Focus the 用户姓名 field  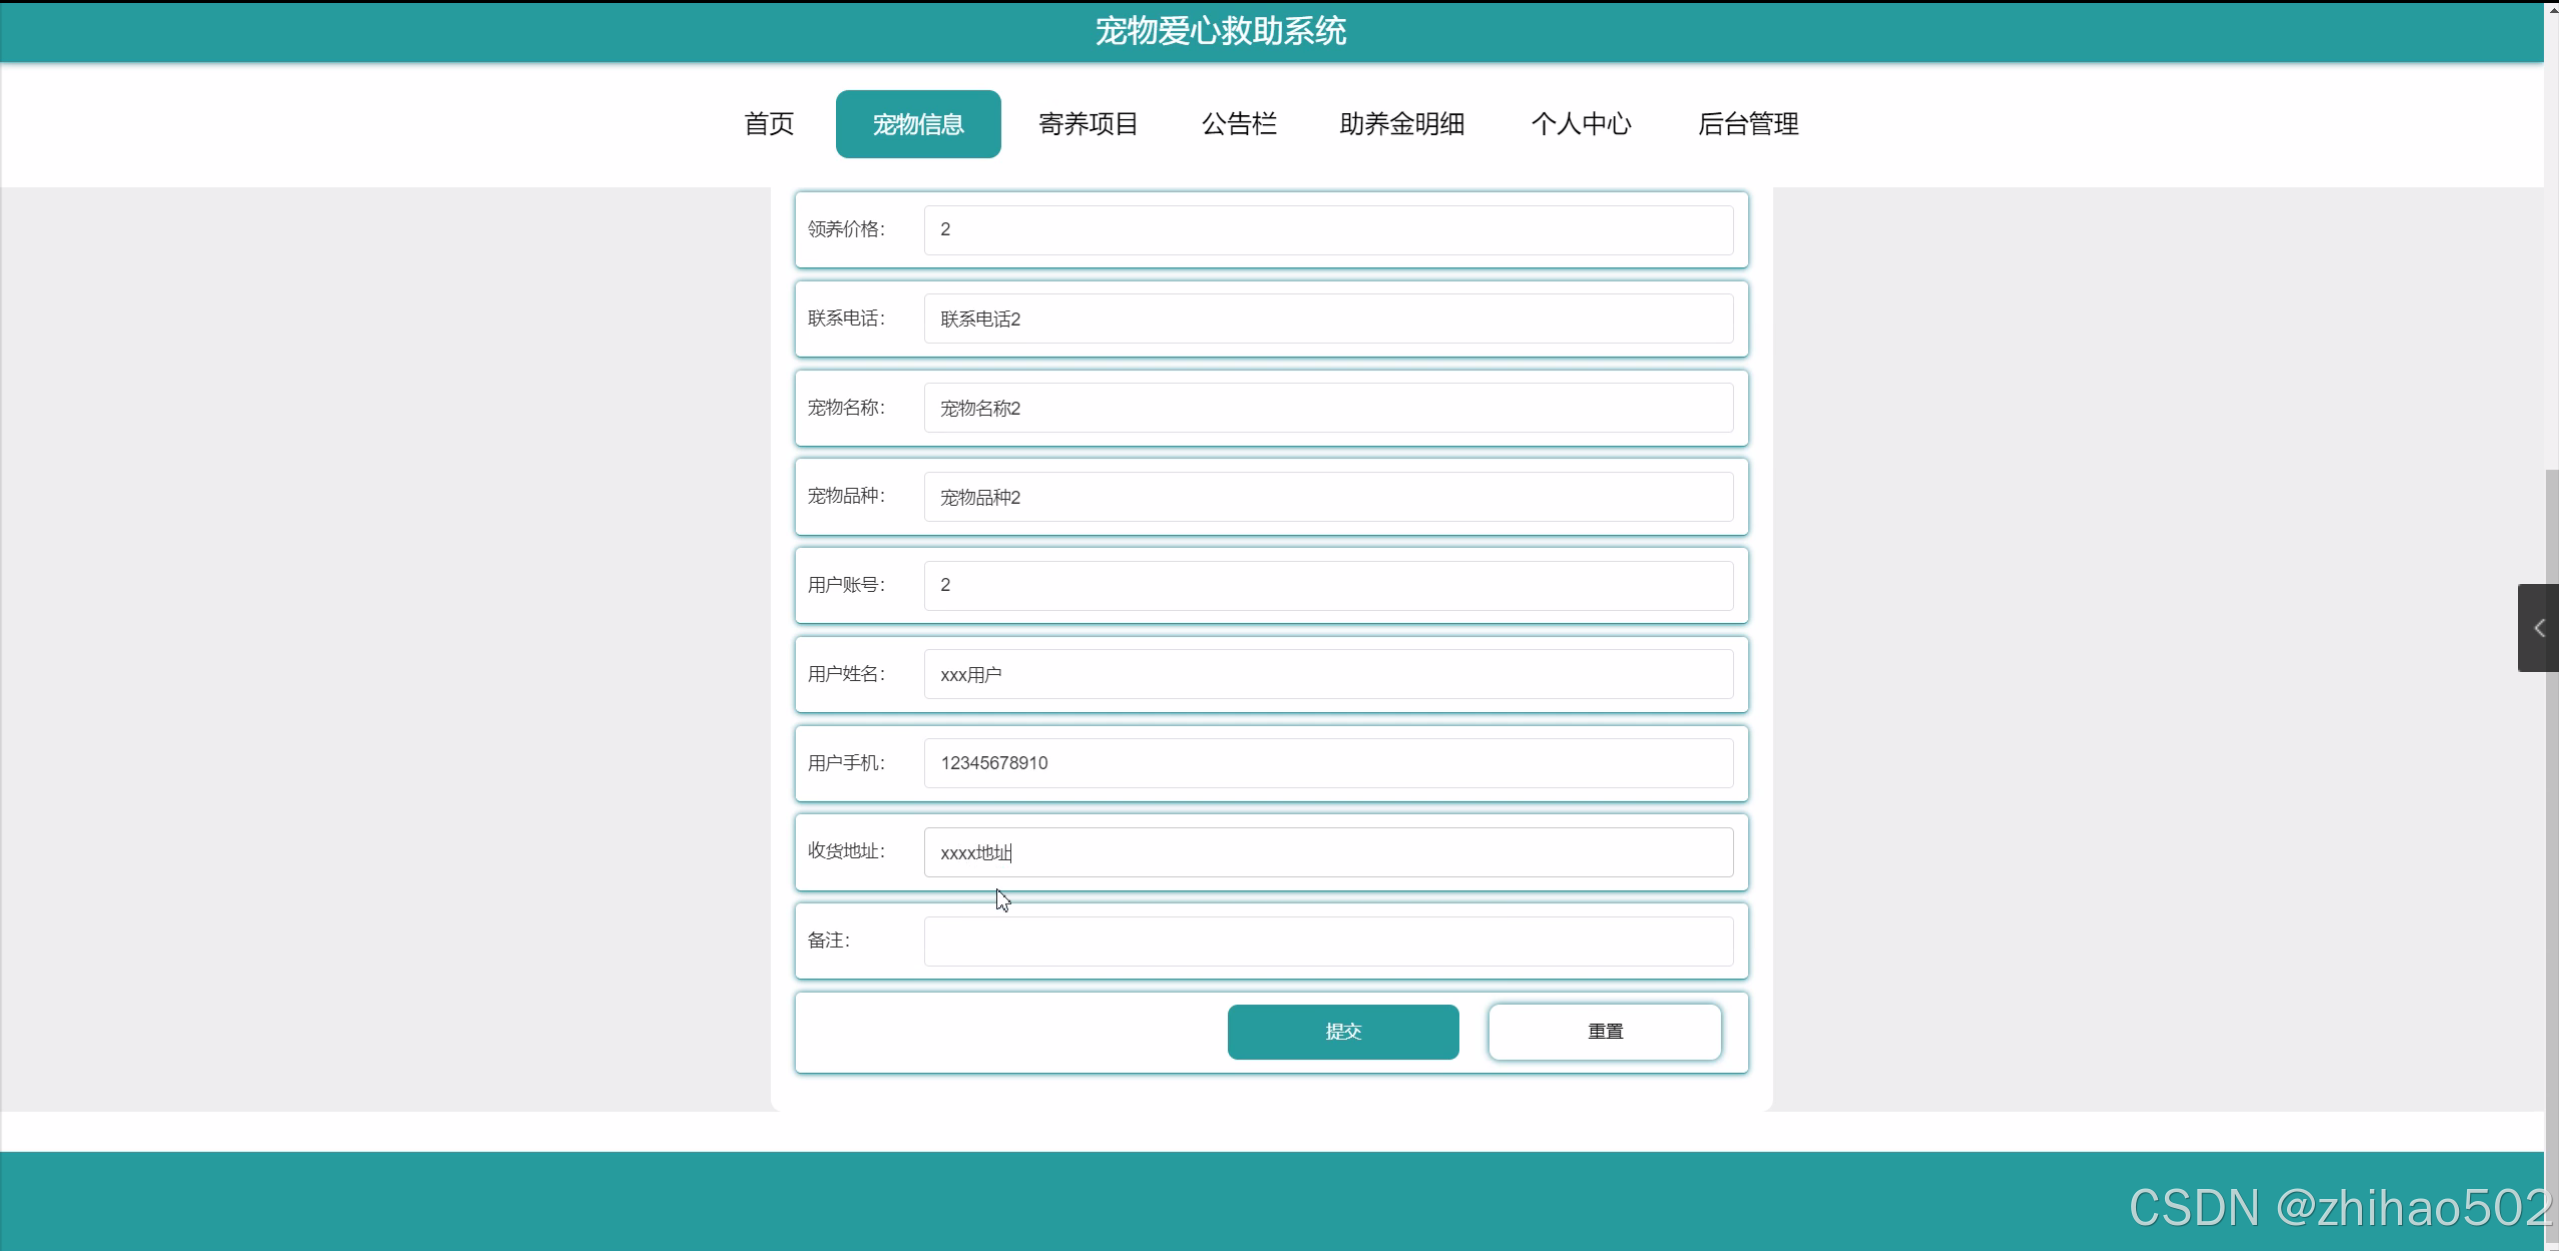pyautogui.click(x=1327, y=674)
